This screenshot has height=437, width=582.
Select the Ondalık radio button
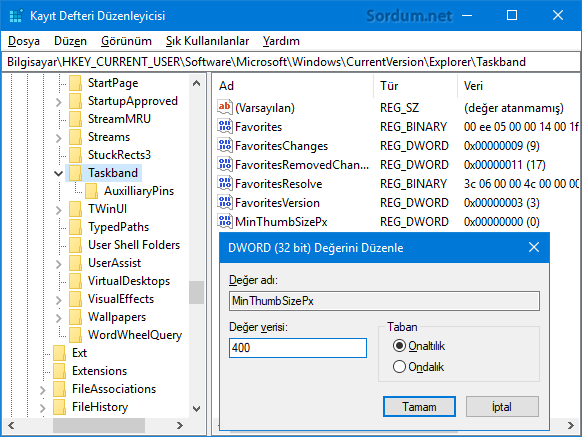click(399, 367)
